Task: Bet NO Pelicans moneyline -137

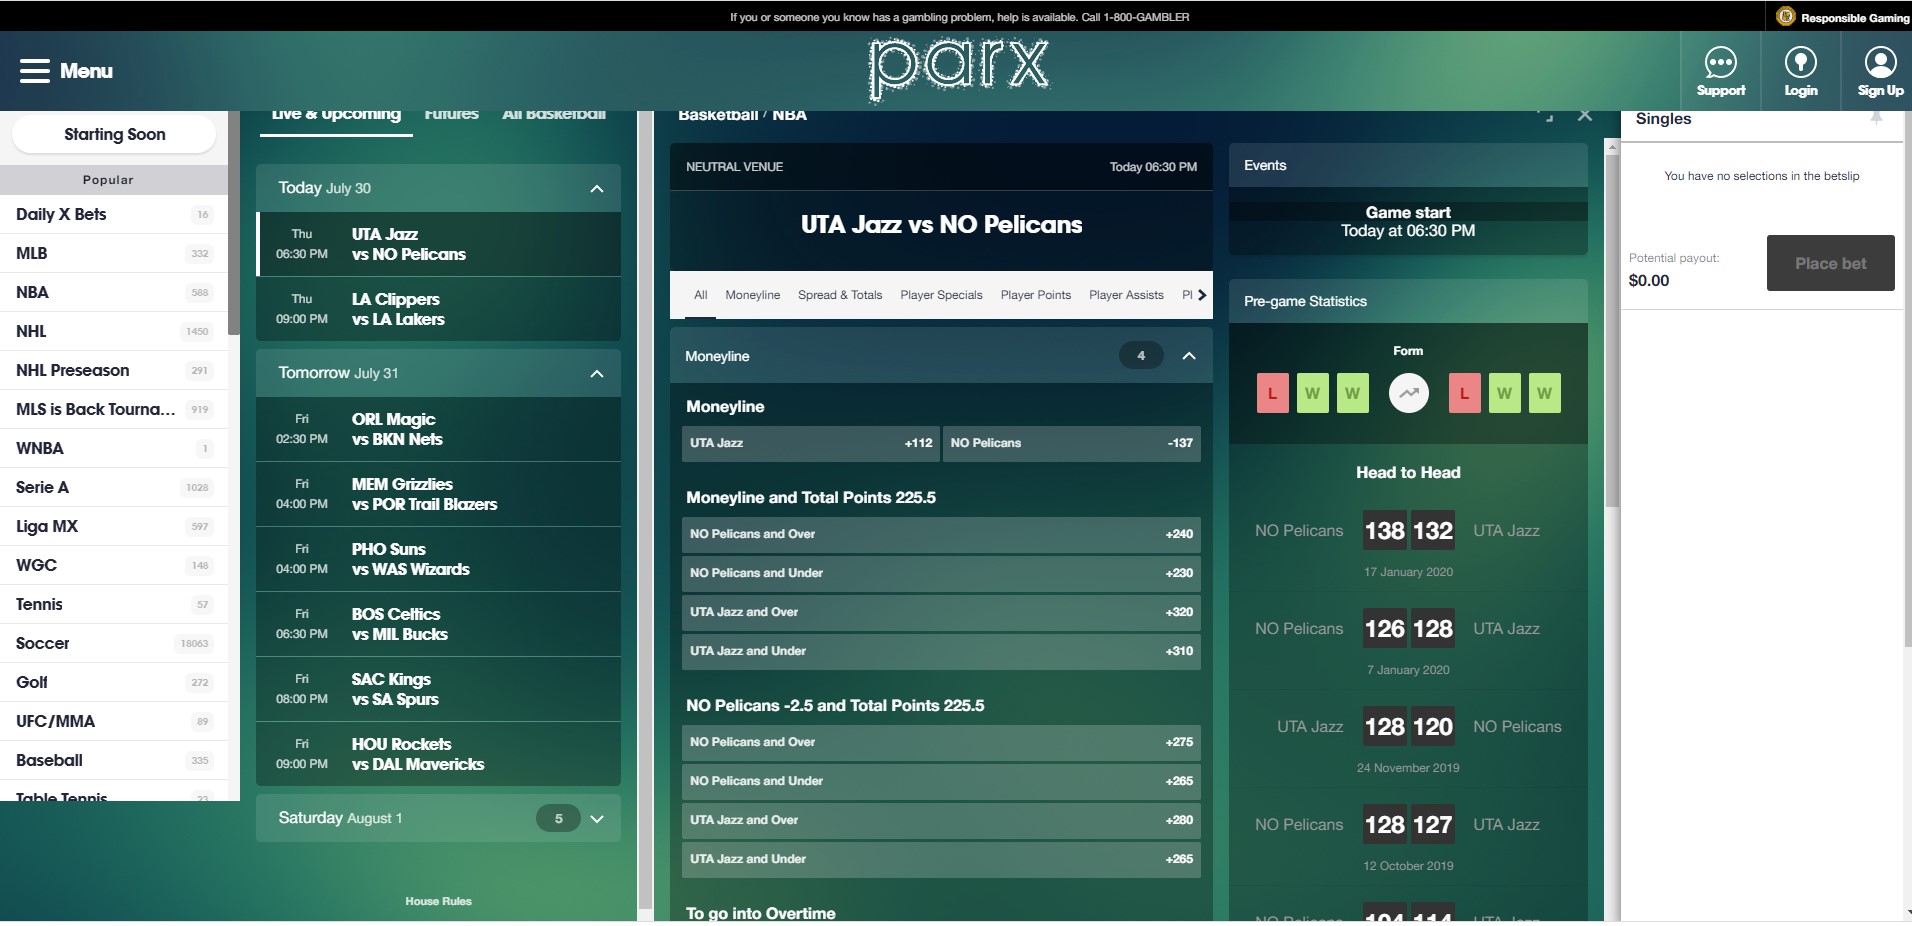Action: click(1072, 443)
